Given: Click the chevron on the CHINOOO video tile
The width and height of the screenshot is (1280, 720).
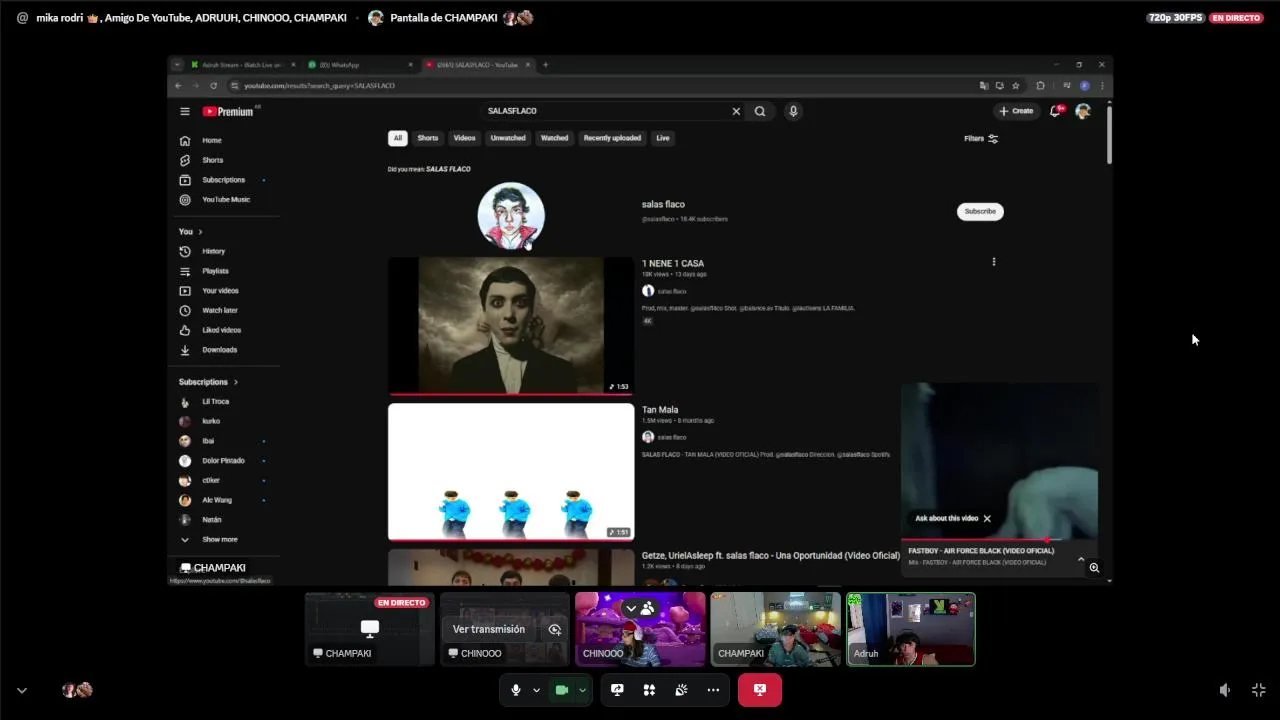Looking at the screenshot, I should [631, 608].
